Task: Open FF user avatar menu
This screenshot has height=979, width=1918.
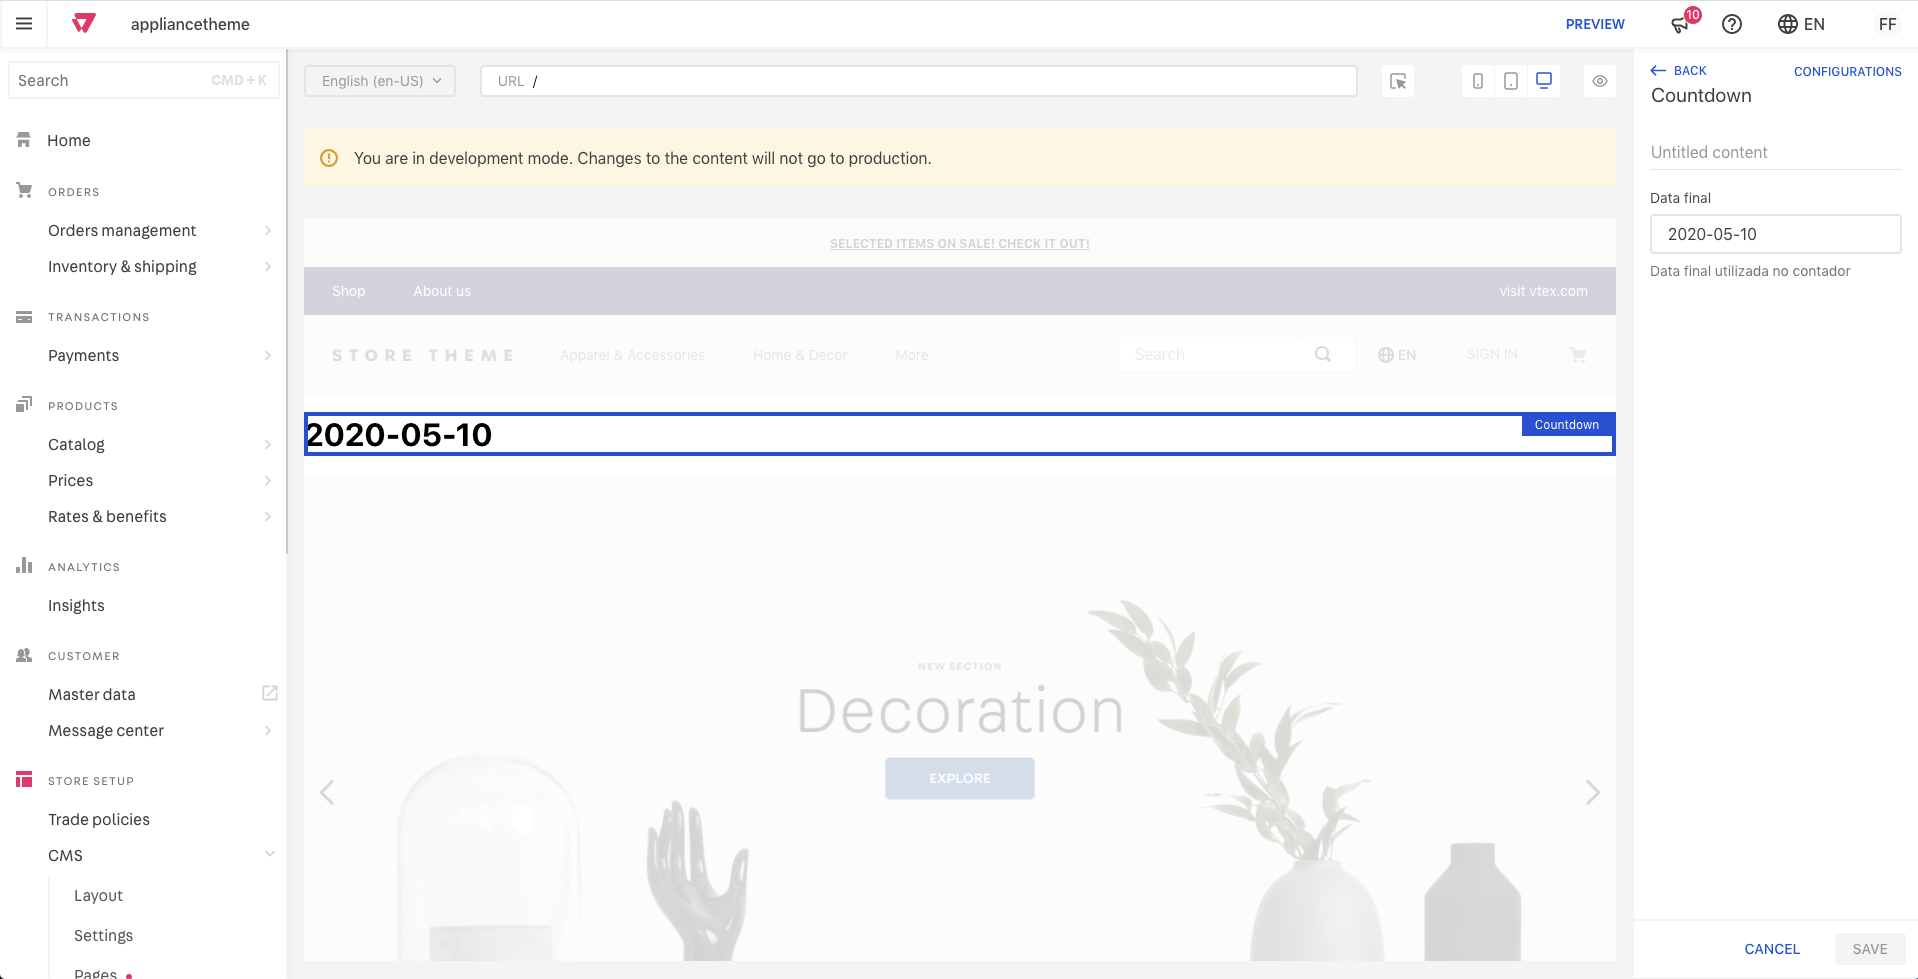Action: 1887,24
